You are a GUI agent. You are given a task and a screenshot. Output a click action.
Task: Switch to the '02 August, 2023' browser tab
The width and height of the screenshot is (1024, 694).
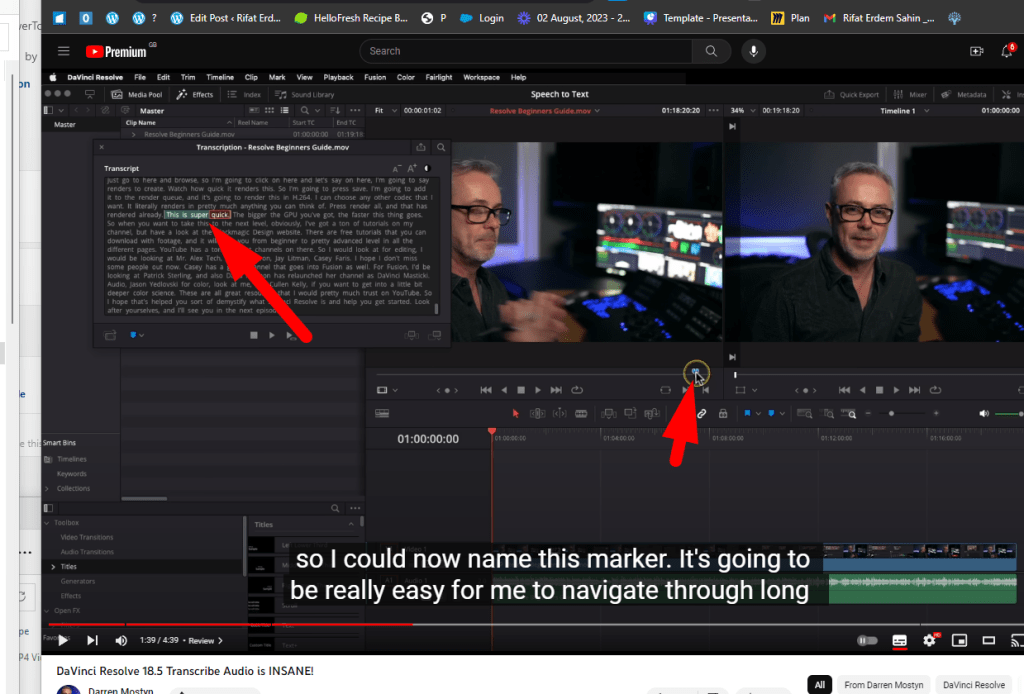[573, 18]
